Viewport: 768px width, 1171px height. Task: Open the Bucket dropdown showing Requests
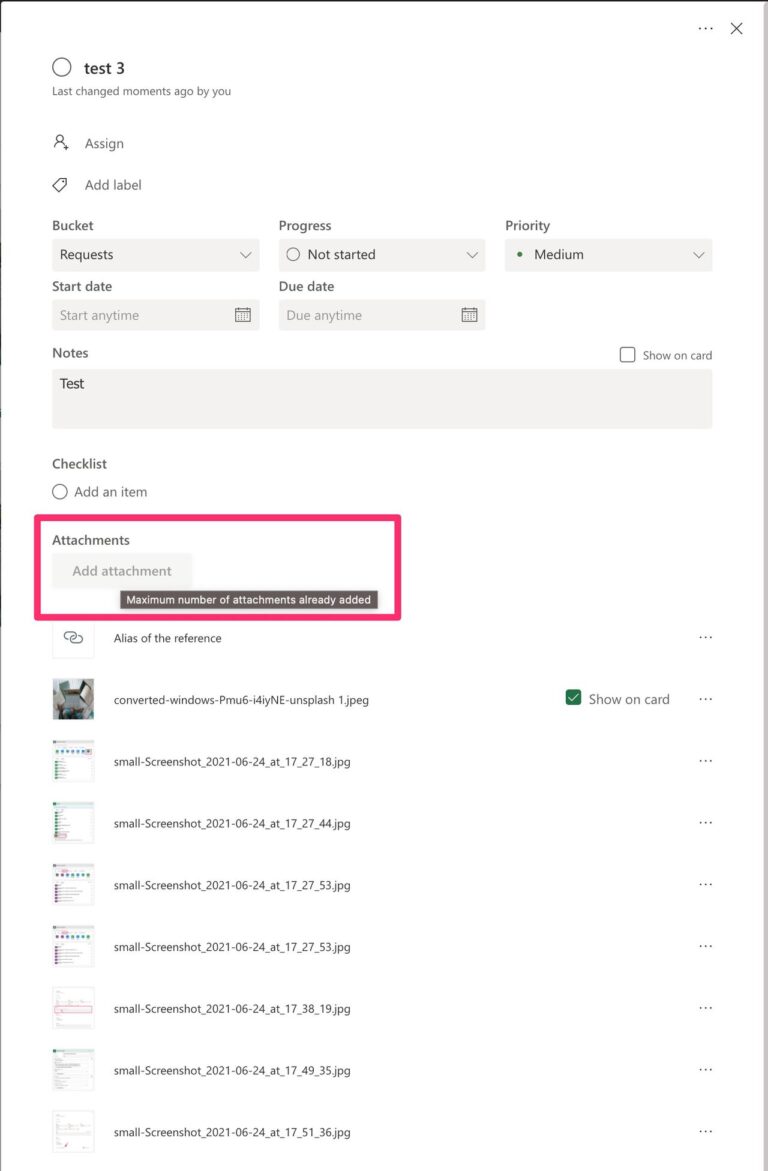point(155,254)
